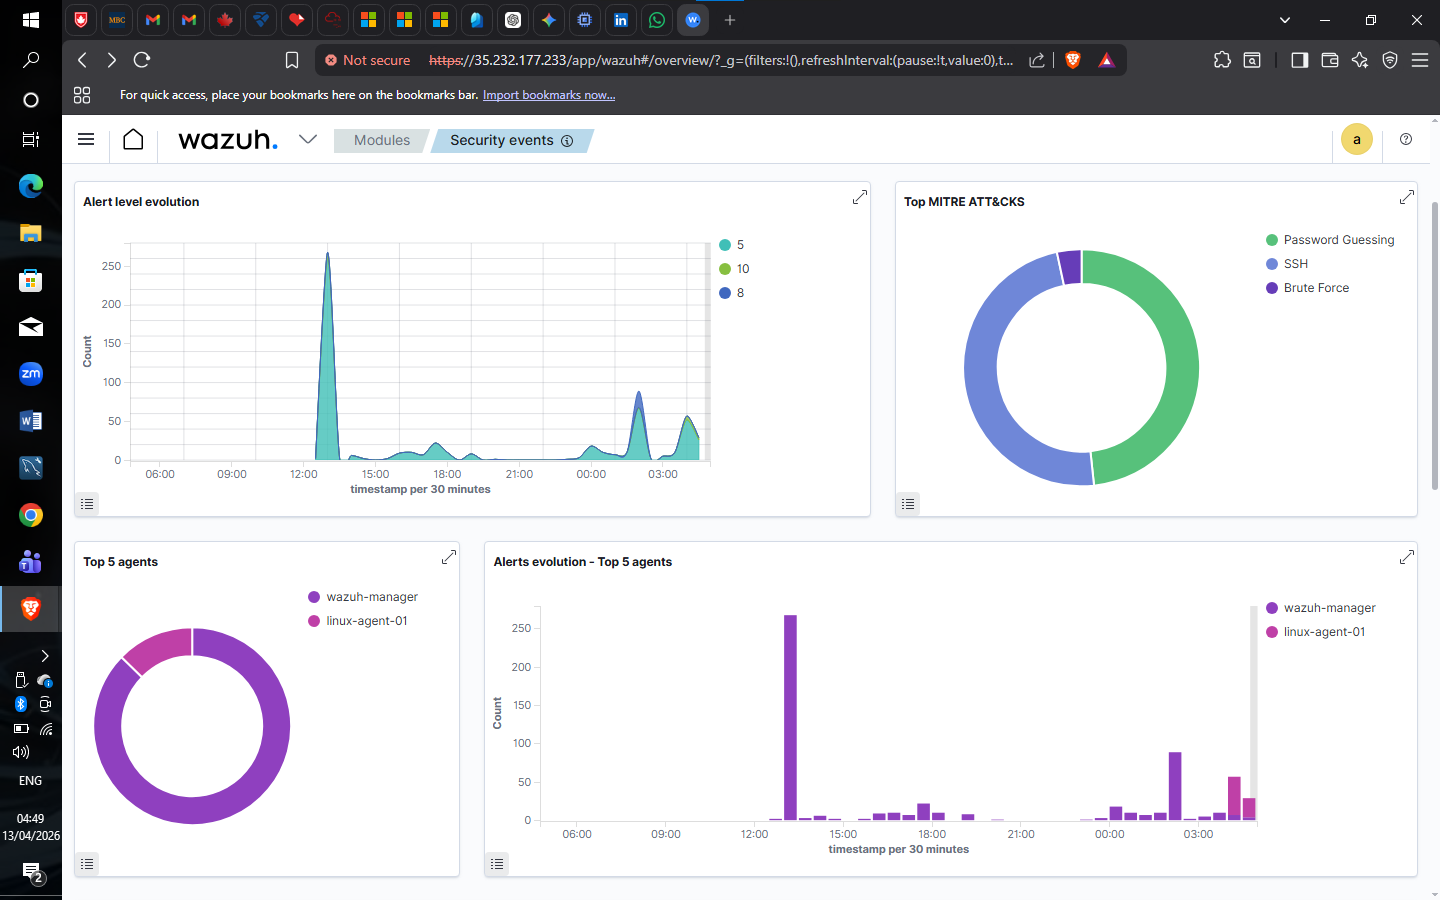Maximize the Top MITRE ATT&CKS panel

(1406, 198)
